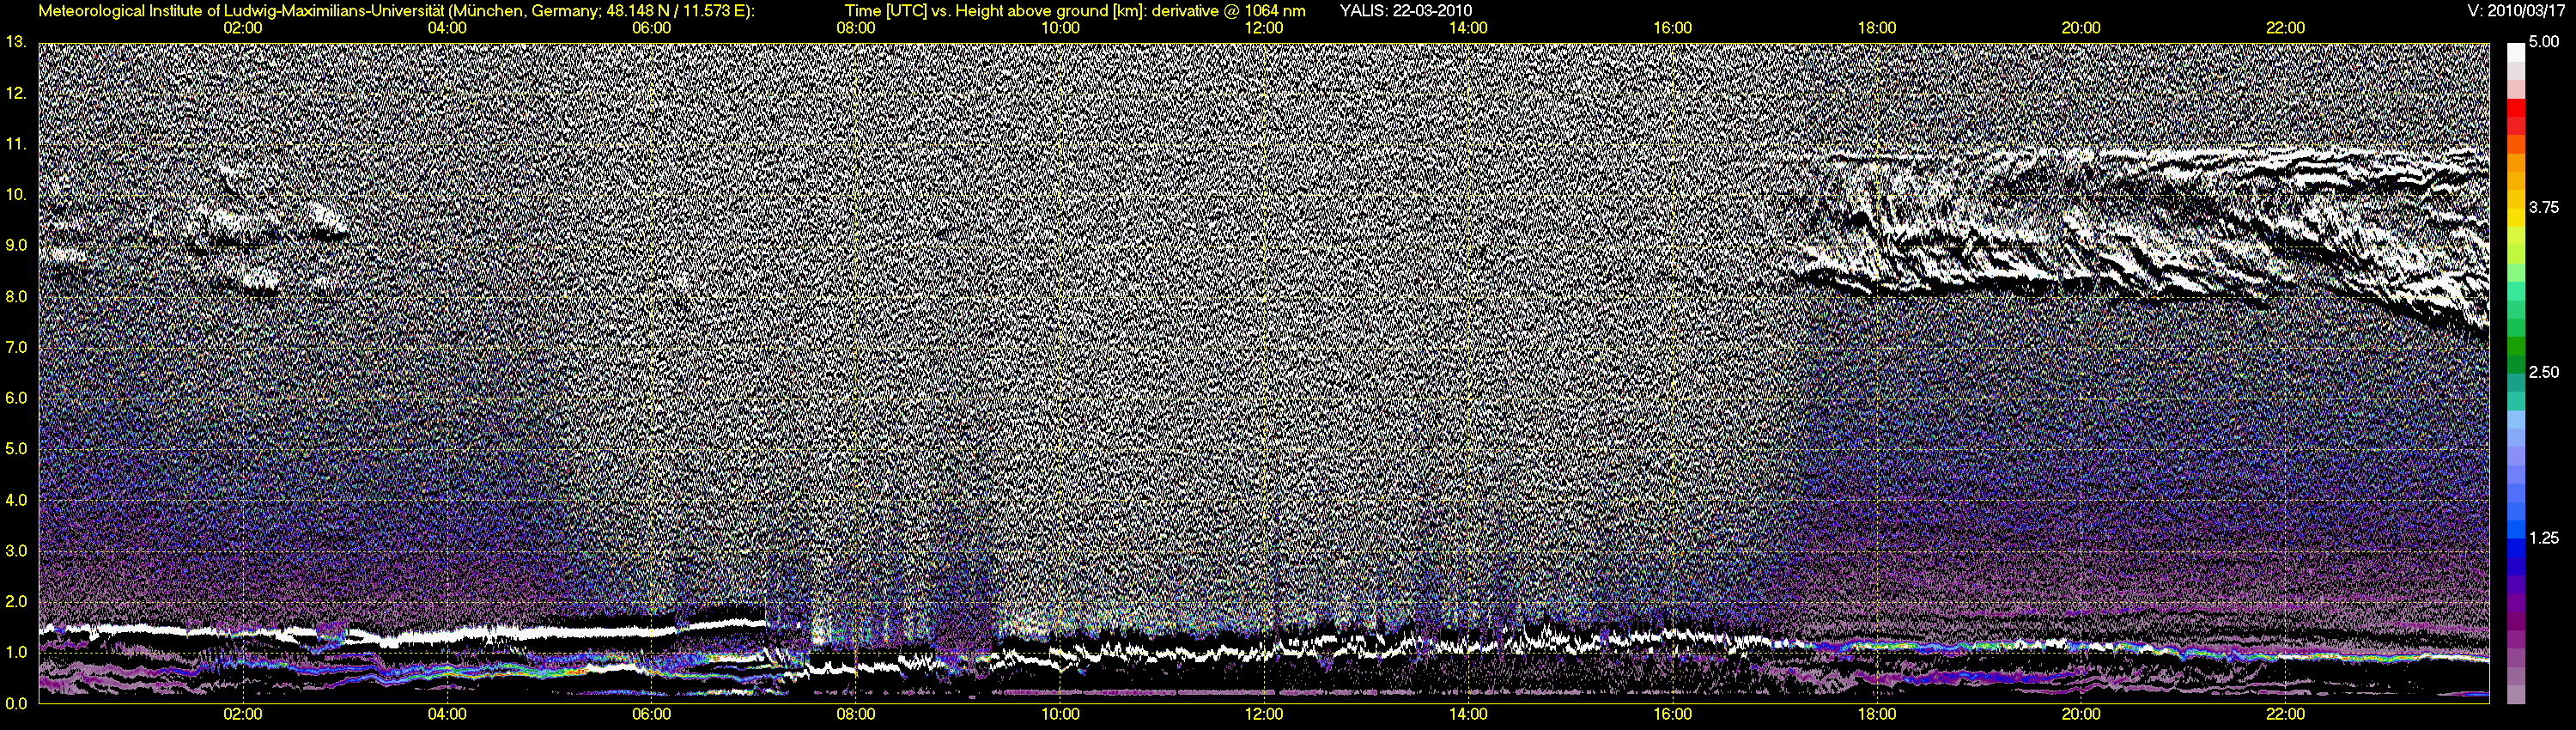The image size is (2576, 730).
Task: Click the '3.0' height axis label
Action: tap(17, 551)
